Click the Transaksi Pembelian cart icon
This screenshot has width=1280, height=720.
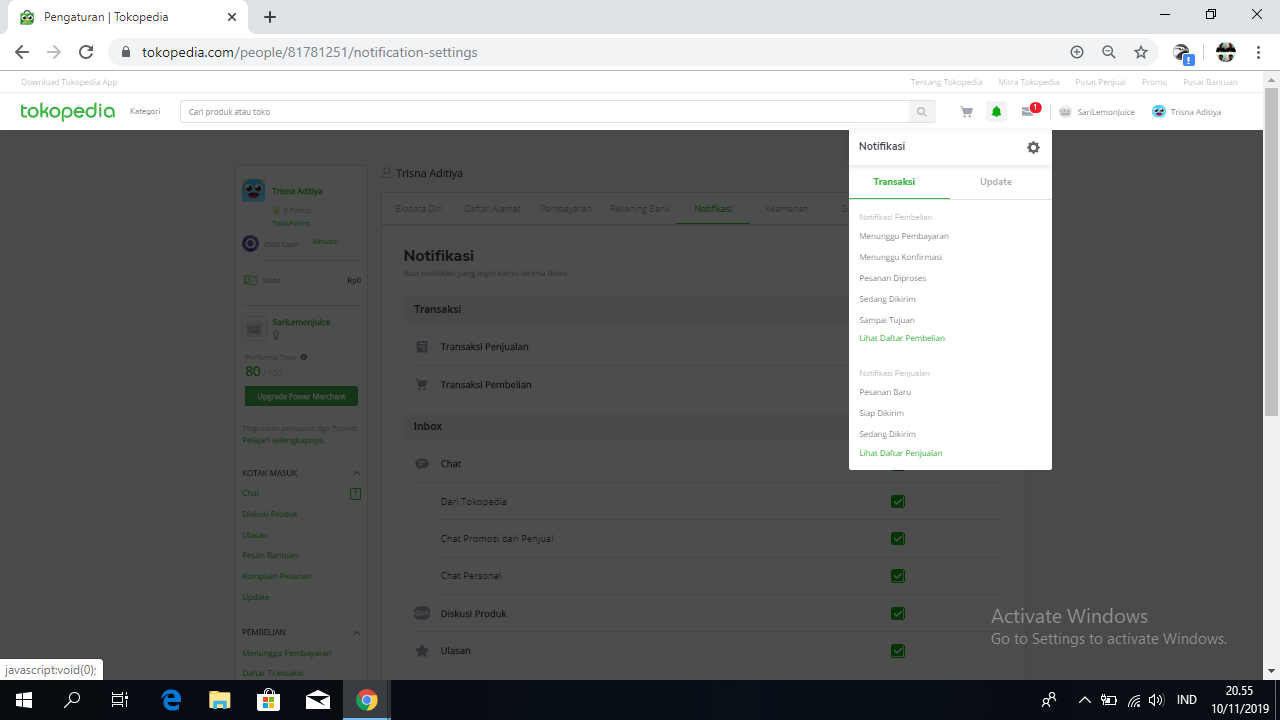tap(421, 385)
